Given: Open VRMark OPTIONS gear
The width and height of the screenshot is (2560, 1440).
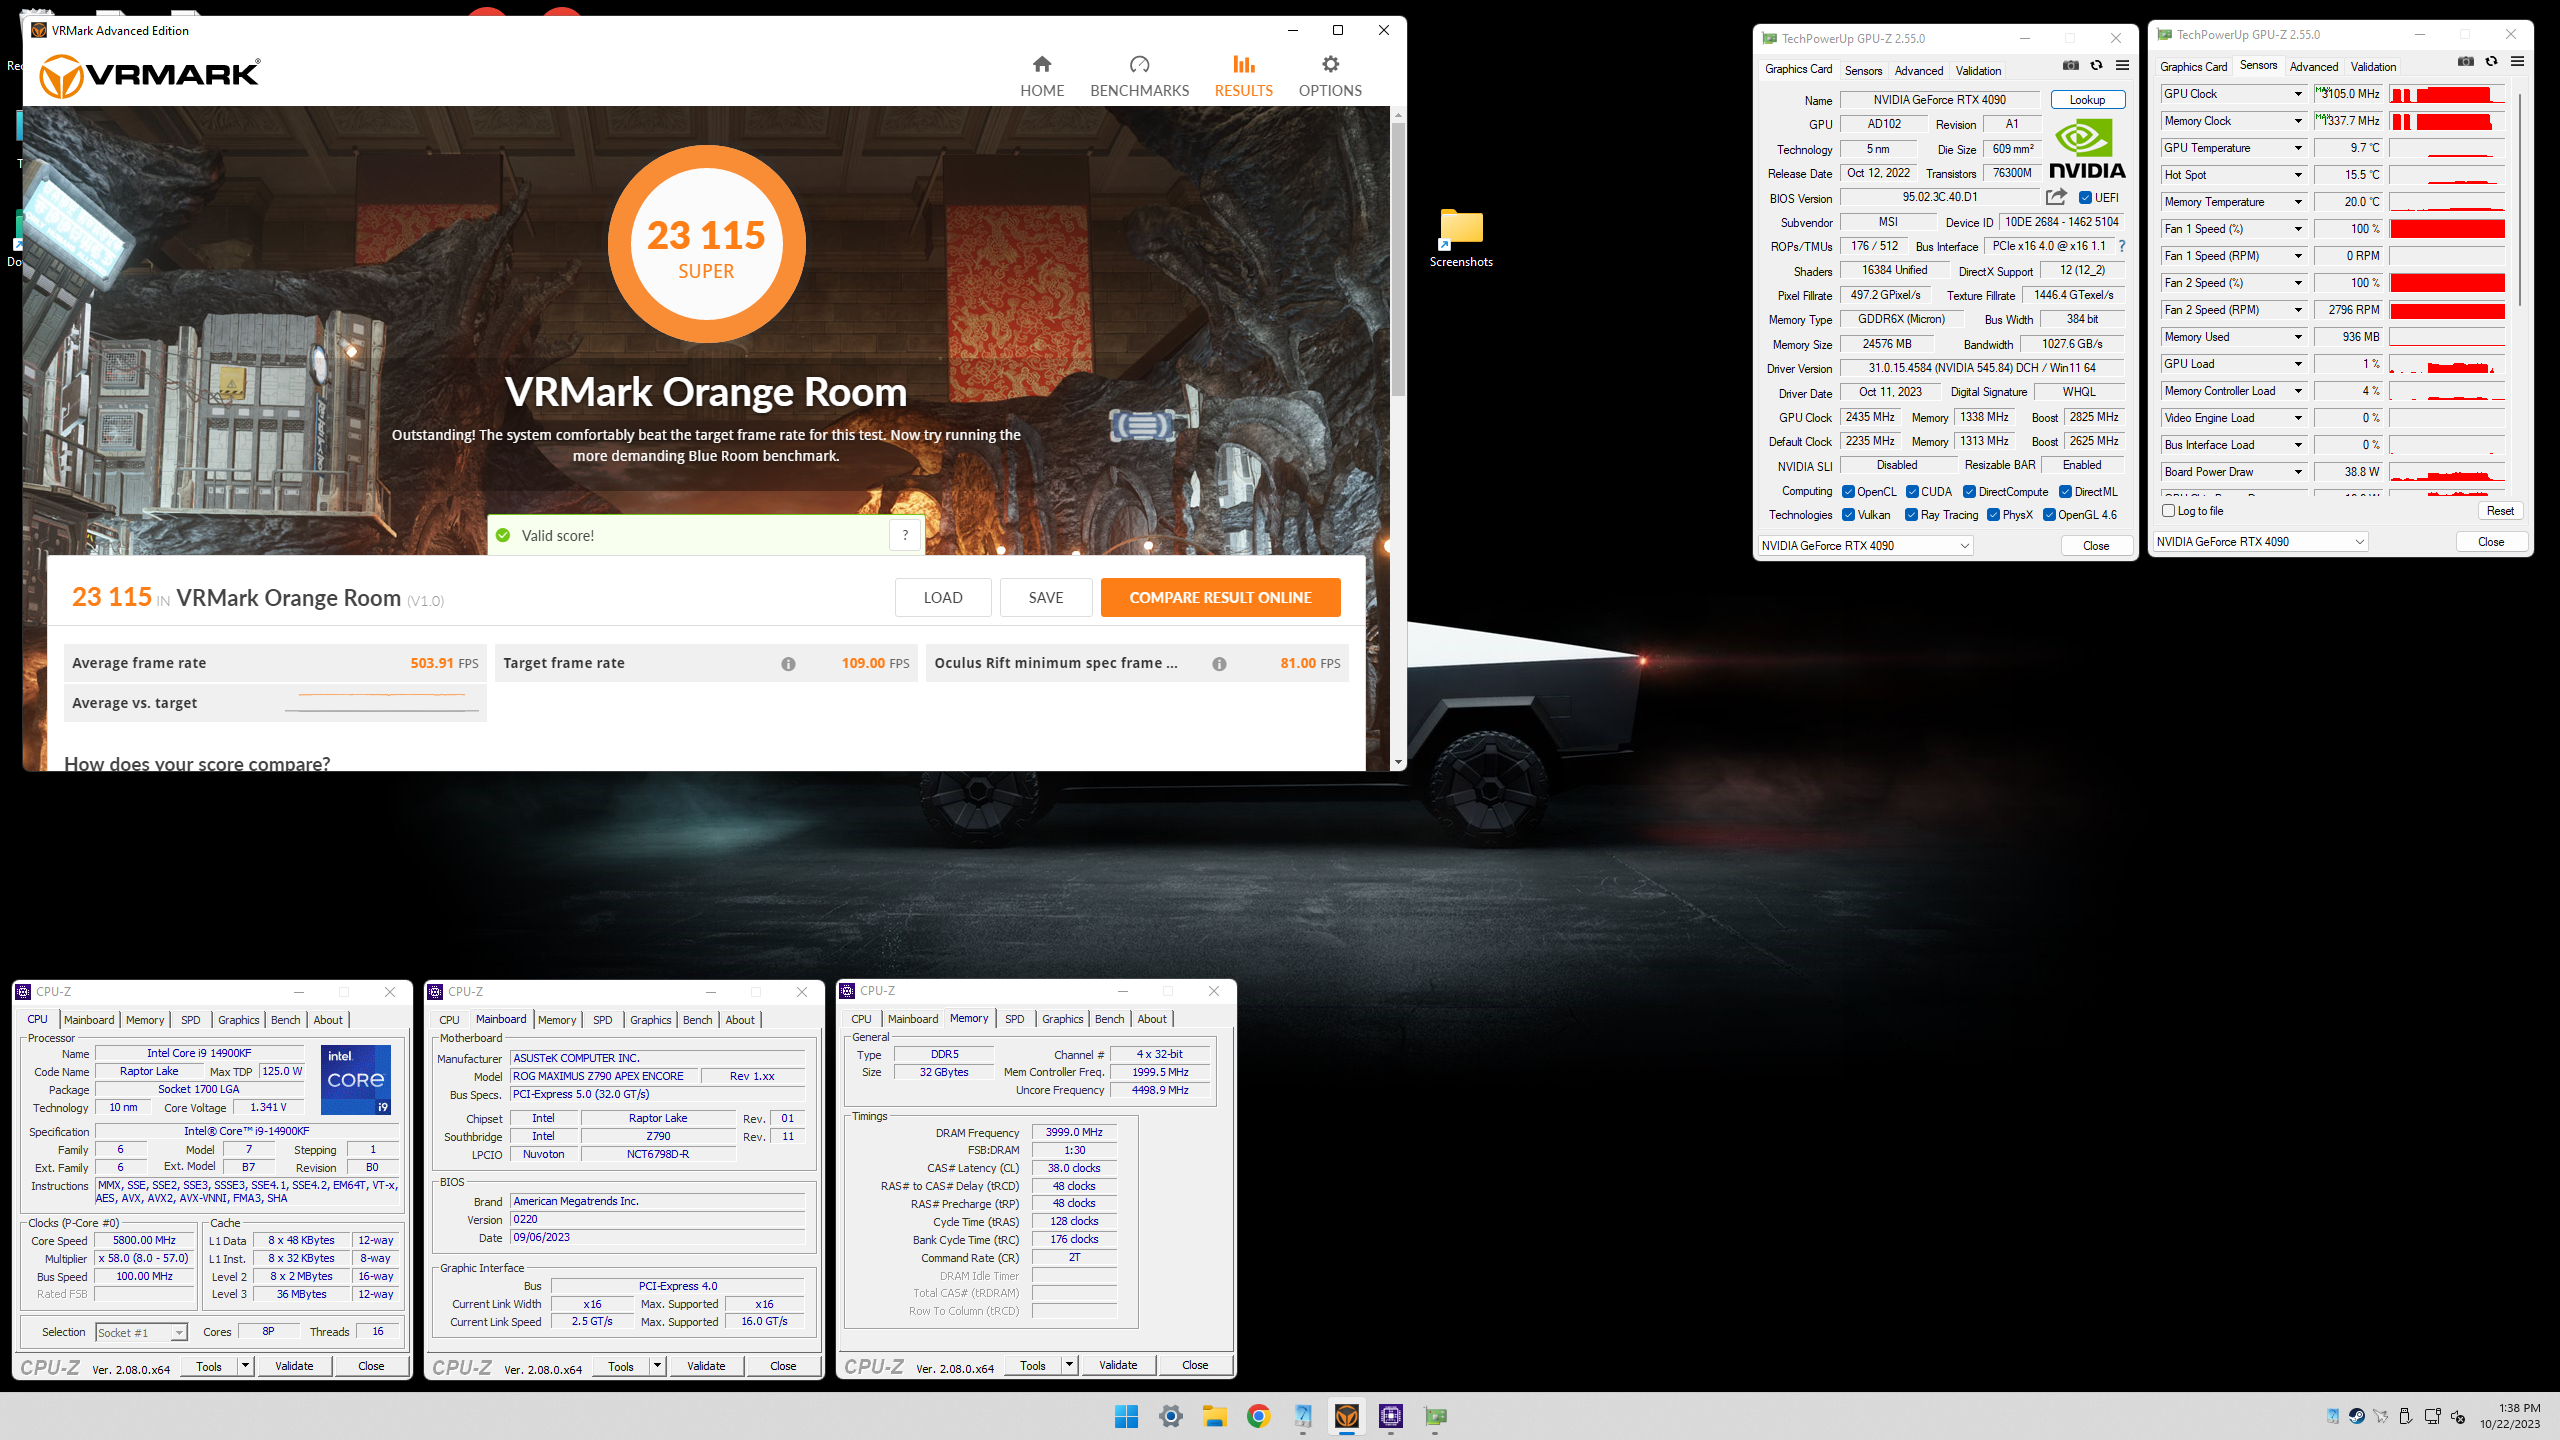Looking at the screenshot, I should (1330, 76).
